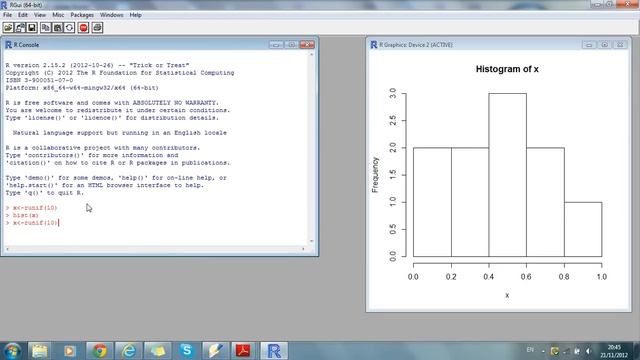Click the R logo in R Console title bar
The width and height of the screenshot is (640, 360).
pos(8,44)
